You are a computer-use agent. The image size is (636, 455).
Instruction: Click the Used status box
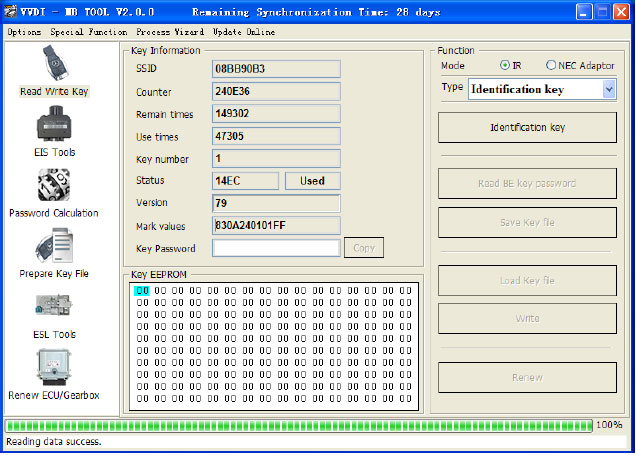point(313,181)
